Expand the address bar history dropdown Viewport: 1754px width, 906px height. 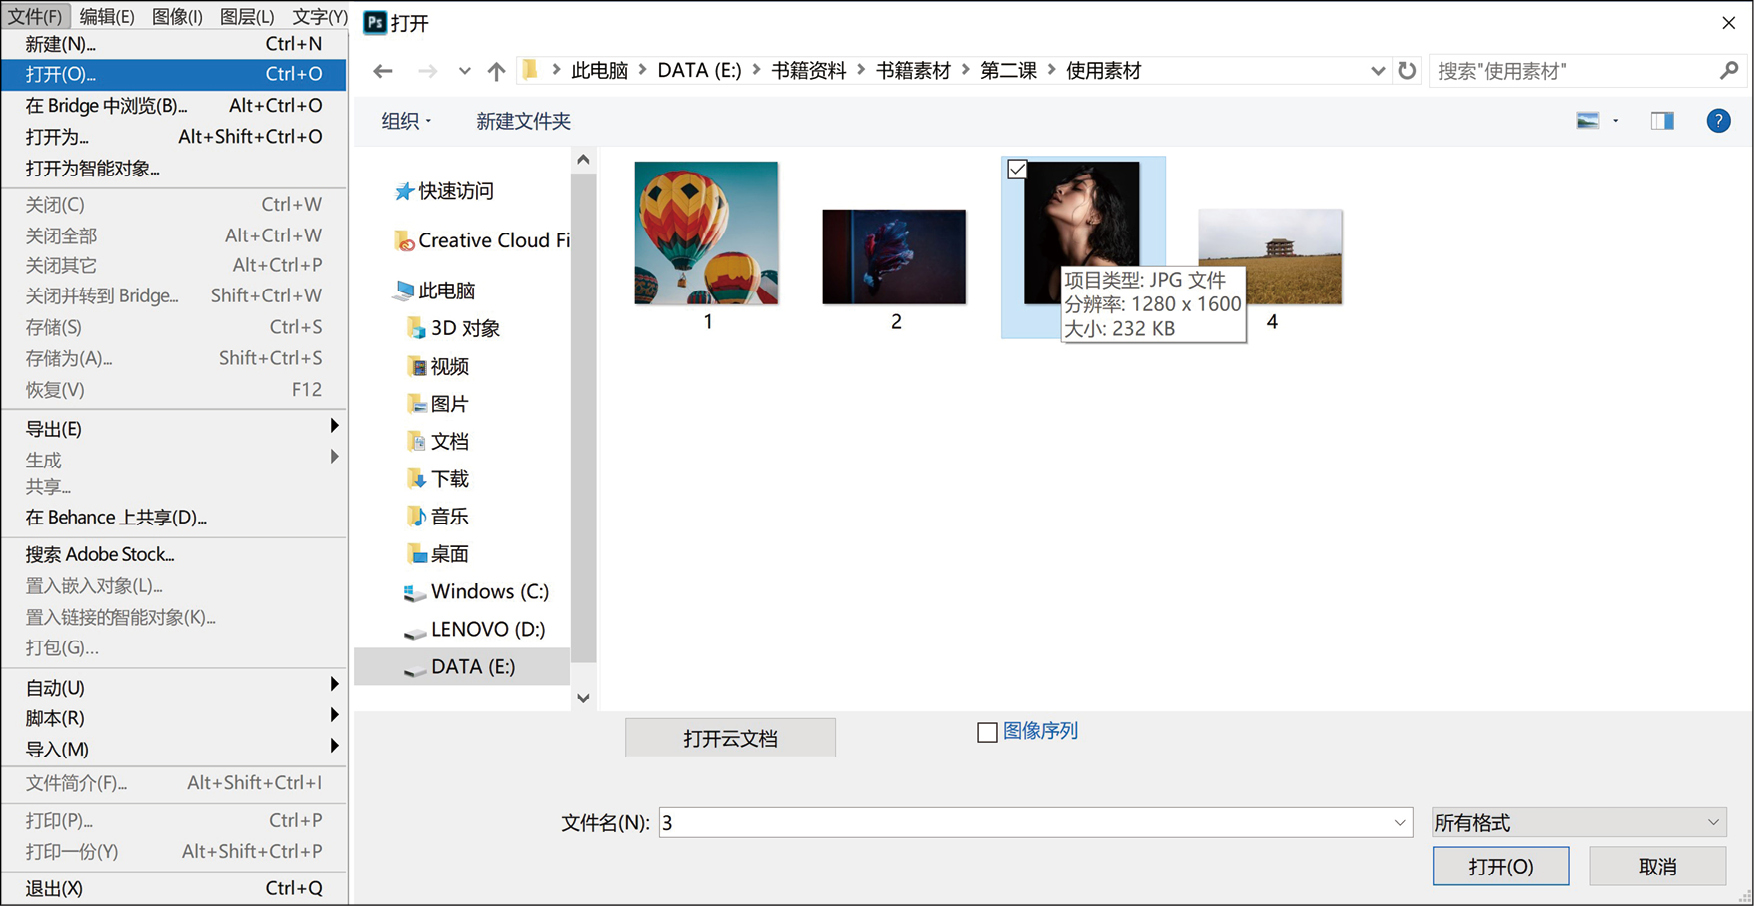pos(1377,71)
